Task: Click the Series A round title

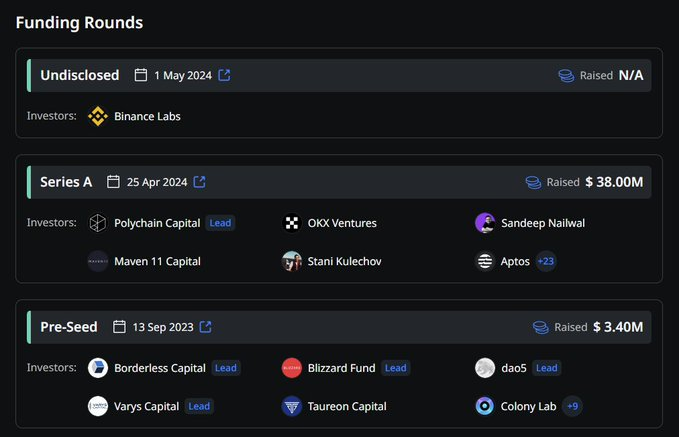Action: click(66, 182)
